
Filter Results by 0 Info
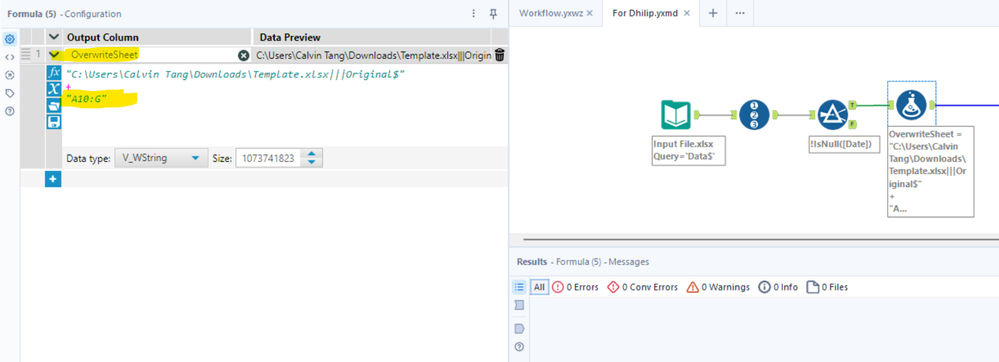tap(778, 287)
